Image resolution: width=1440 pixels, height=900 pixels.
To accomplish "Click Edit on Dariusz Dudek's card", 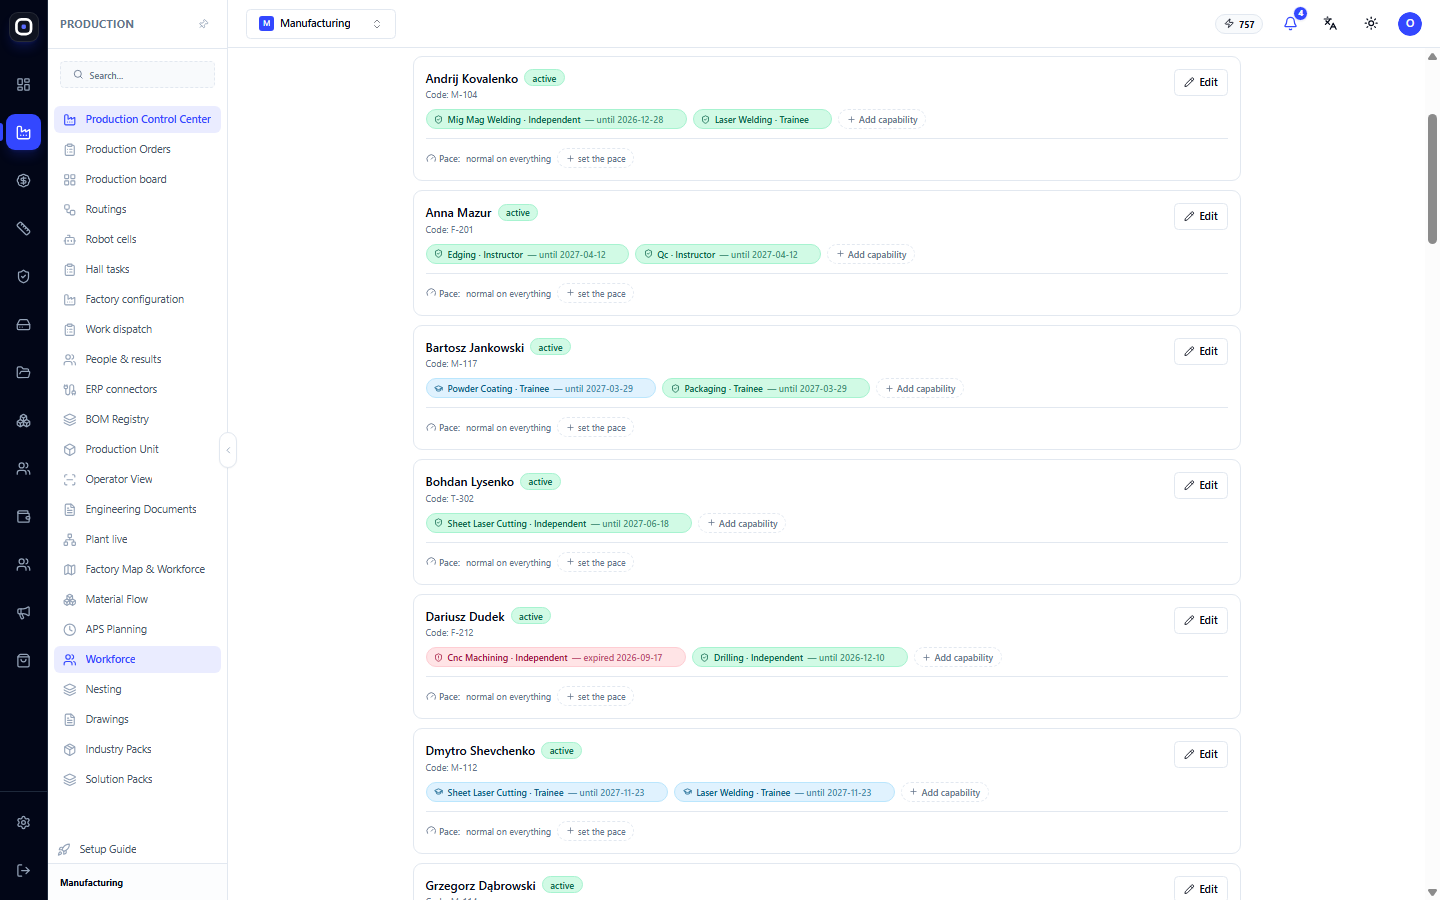I will point(1201,621).
